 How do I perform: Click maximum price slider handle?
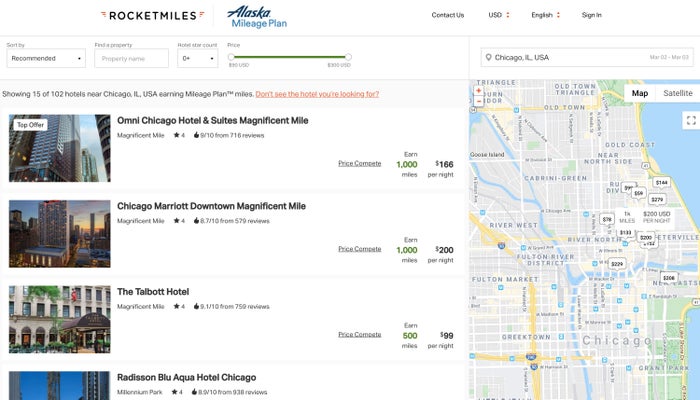348,57
